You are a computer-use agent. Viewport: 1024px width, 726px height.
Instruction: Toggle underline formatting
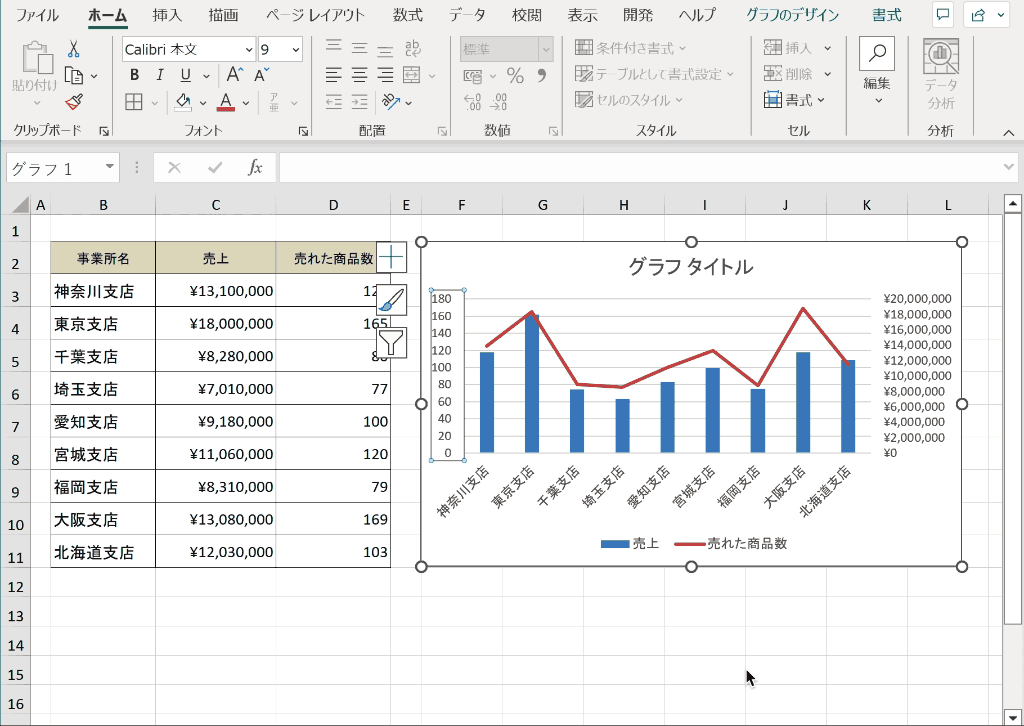[185, 75]
